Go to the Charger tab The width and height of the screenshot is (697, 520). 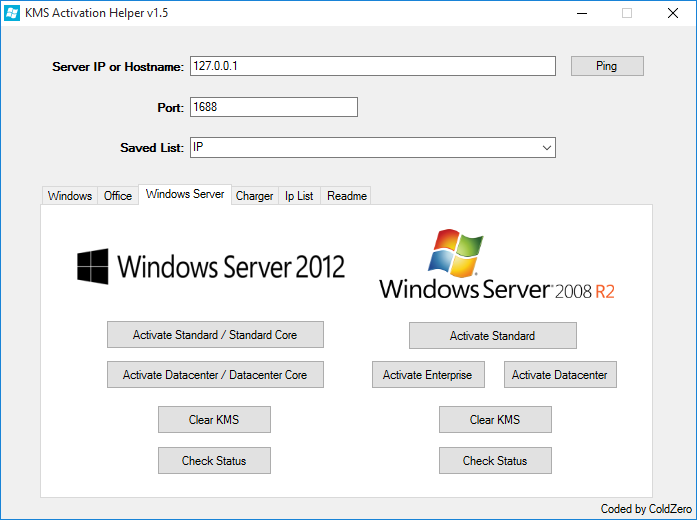point(254,196)
